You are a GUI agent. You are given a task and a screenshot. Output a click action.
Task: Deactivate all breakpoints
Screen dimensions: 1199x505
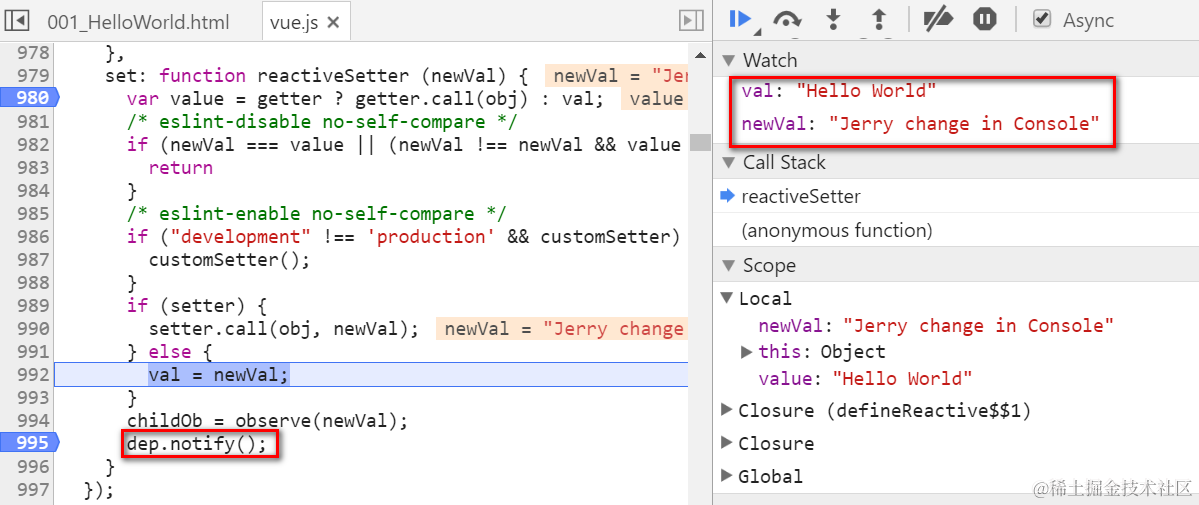(x=937, y=20)
